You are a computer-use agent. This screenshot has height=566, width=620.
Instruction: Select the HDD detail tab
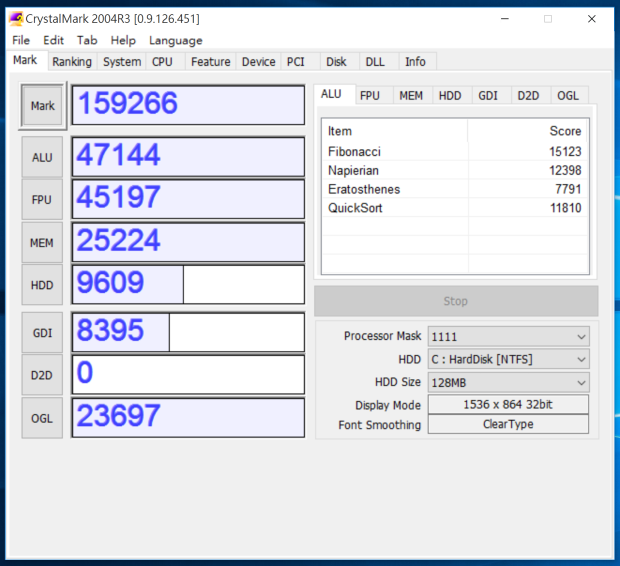pyautogui.click(x=450, y=96)
